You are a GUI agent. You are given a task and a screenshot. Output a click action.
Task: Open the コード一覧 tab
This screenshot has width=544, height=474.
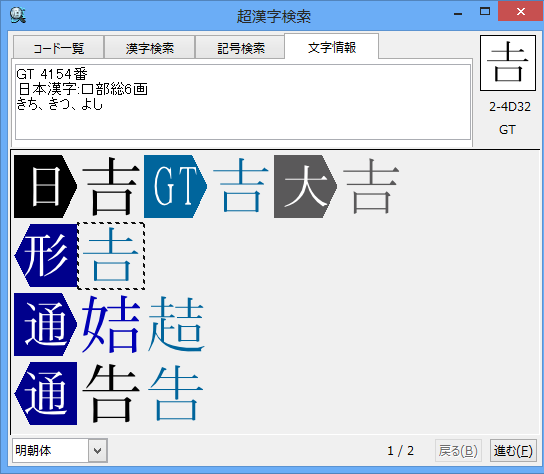coord(58,48)
